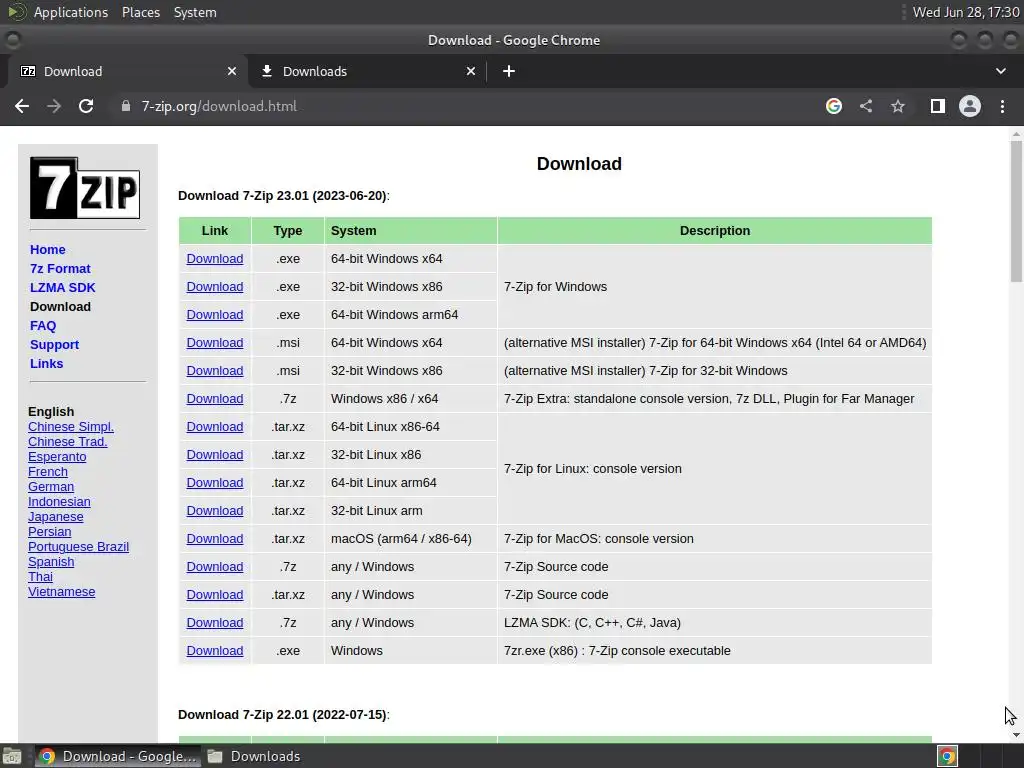Open the Google icon in address bar
Screen dimensions: 1024x768
click(x=834, y=106)
